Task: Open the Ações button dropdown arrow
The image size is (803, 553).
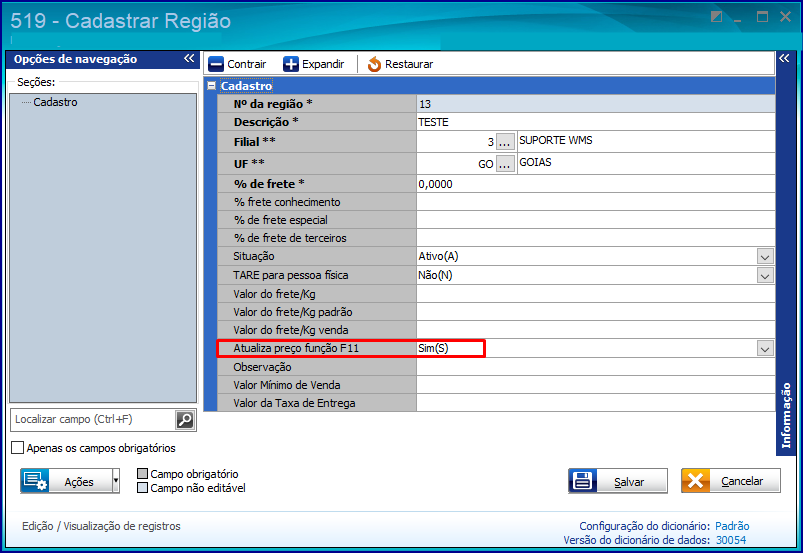Action: (x=116, y=481)
